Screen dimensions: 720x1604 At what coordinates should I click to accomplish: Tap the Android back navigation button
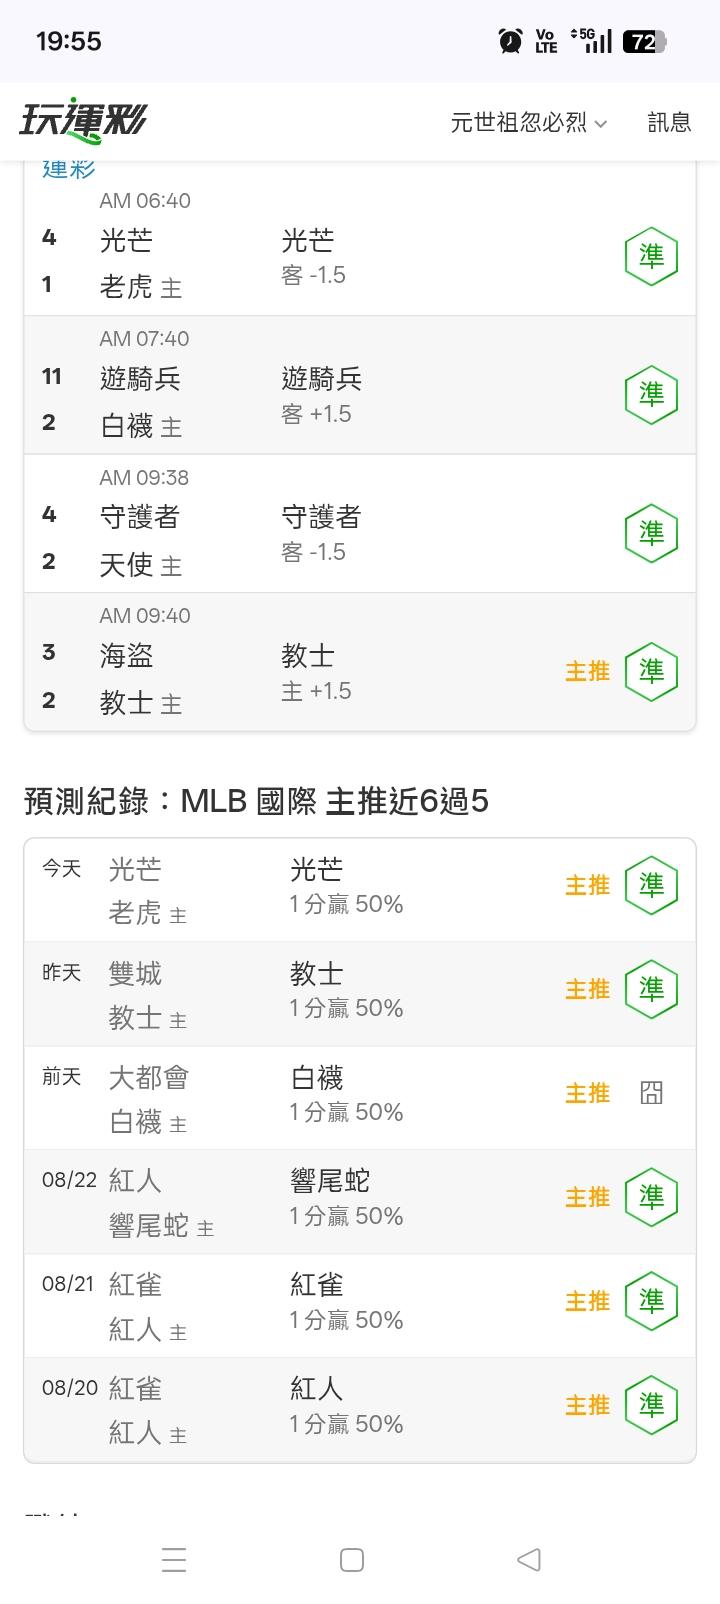pos(529,1559)
